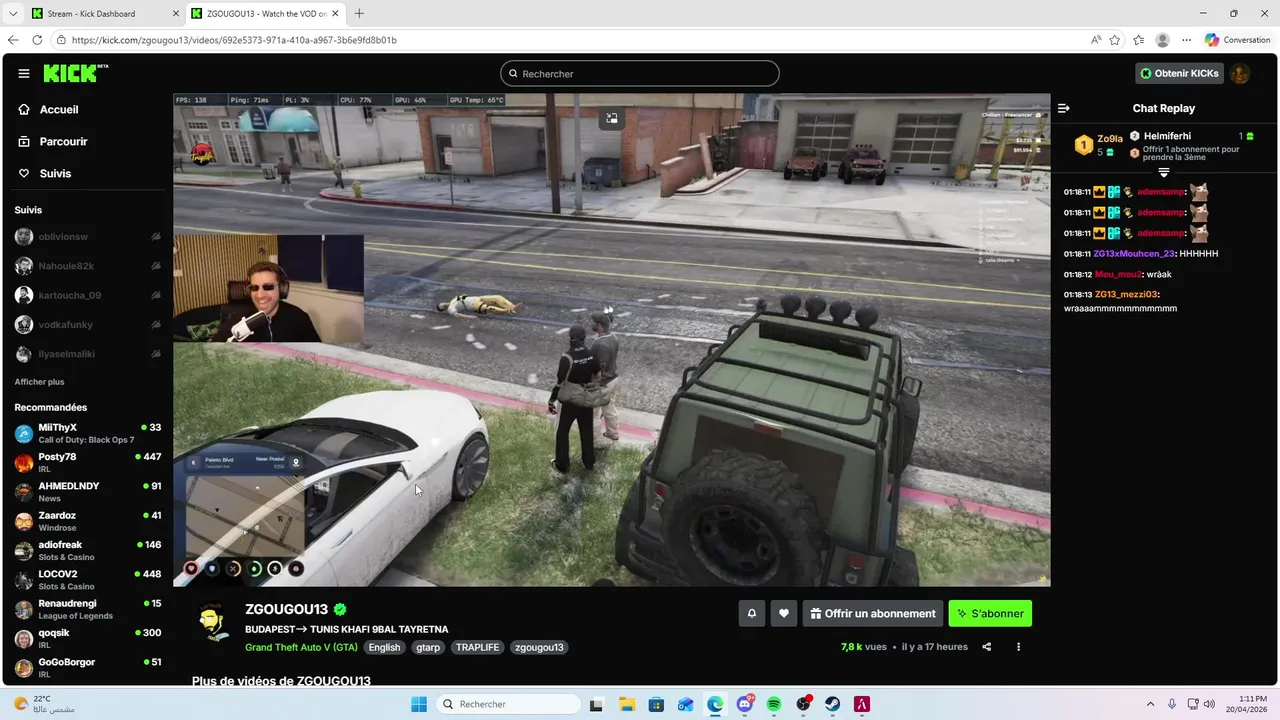The height and width of the screenshot is (720, 1280).
Task: Toggle the heart follow button
Action: pos(784,613)
